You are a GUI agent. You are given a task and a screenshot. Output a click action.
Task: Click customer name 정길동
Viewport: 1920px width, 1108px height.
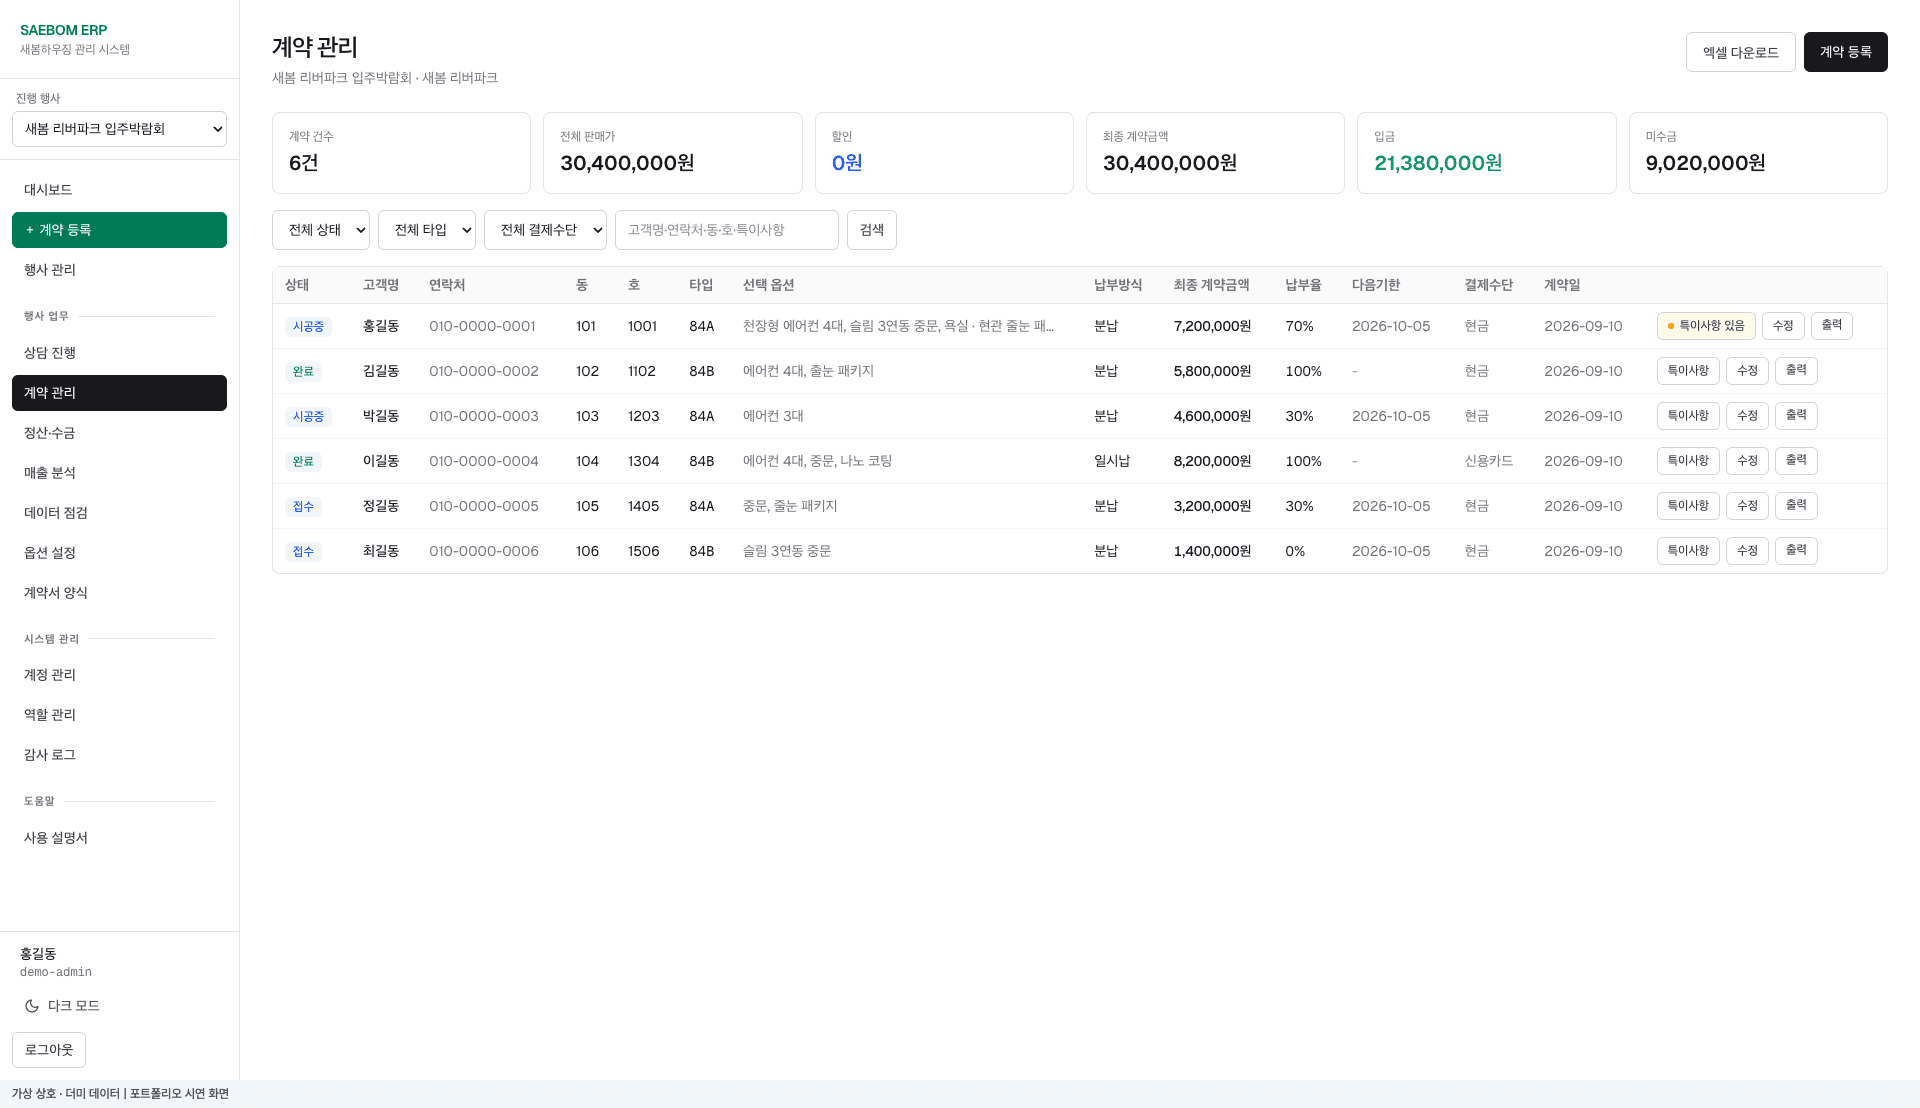coord(381,506)
